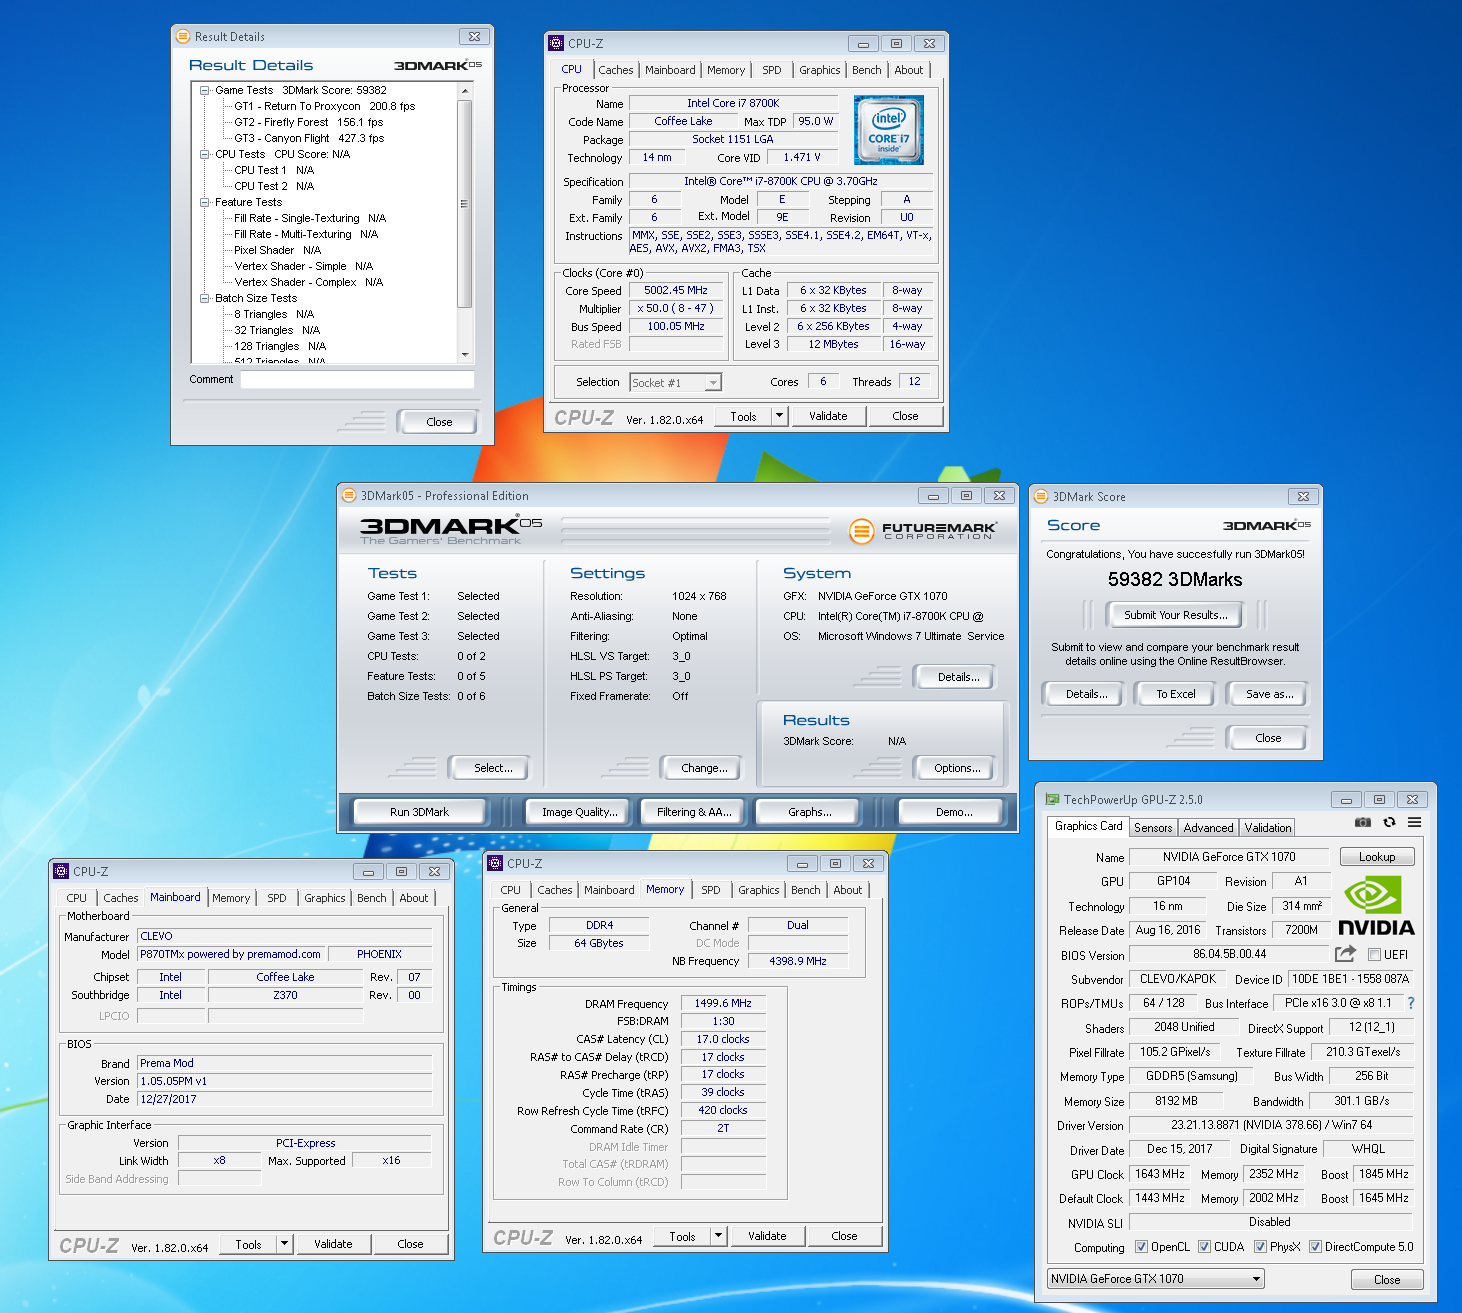Image resolution: width=1462 pixels, height=1313 pixels.
Task: Switch to the Sensors tab in GPU-Z
Action: (x=1152, y=828)
